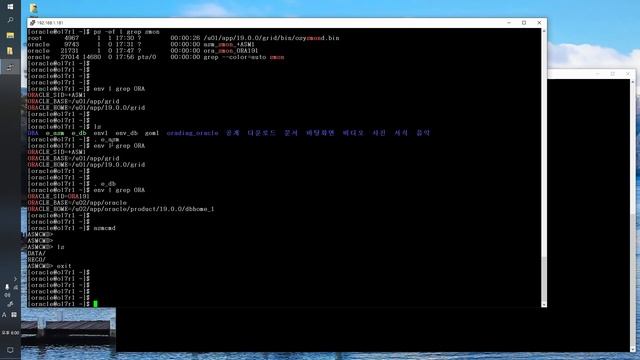Viewport: 640px width, 360px height.
Task: Open the taskbar search icon
Action: pyautogui.click(x=10, y=20)
